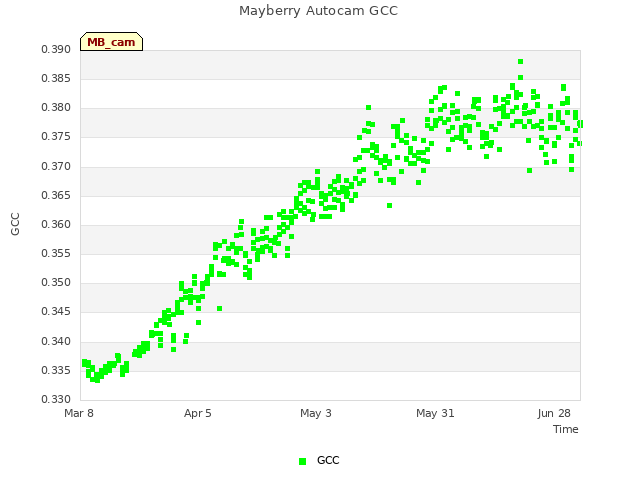Viewport: 640px width, 480px height.
Task: Click the vertical GCC axis title
Action: (15, 224)
